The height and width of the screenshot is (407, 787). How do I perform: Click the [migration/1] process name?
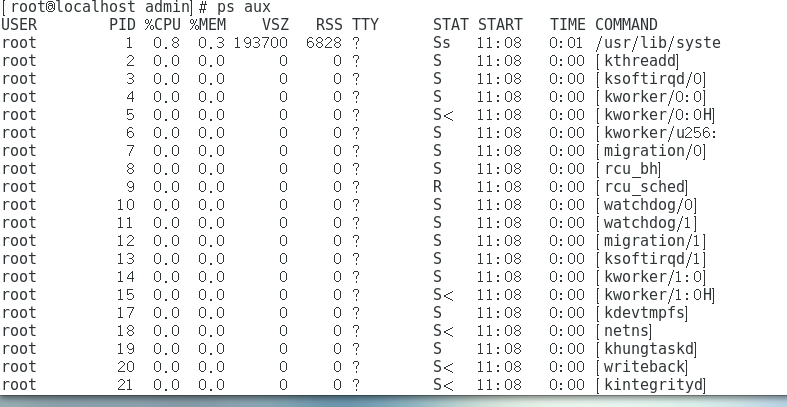(651, 241)
